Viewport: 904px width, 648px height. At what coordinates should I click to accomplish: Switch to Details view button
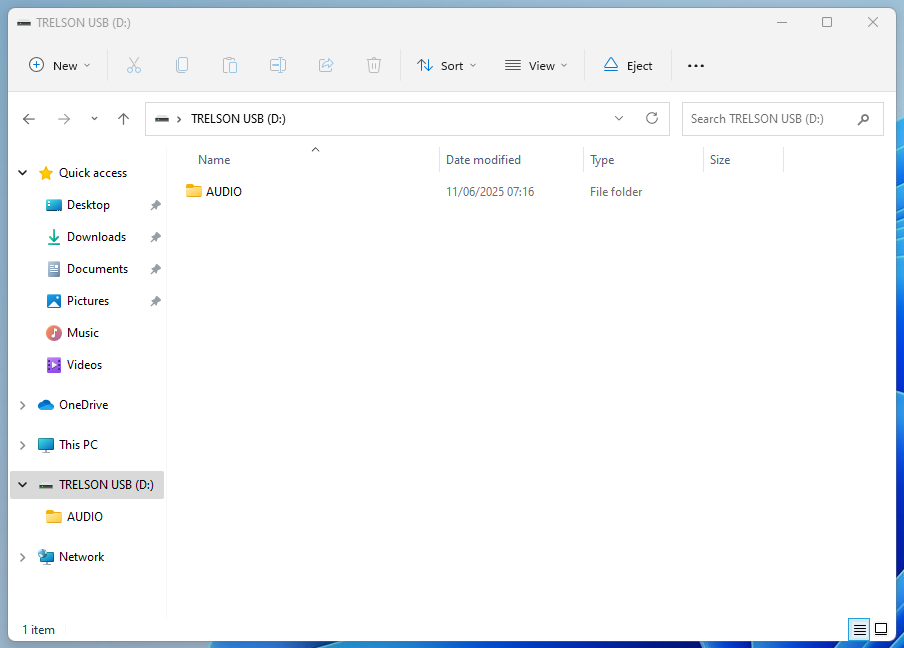[859, 629]
